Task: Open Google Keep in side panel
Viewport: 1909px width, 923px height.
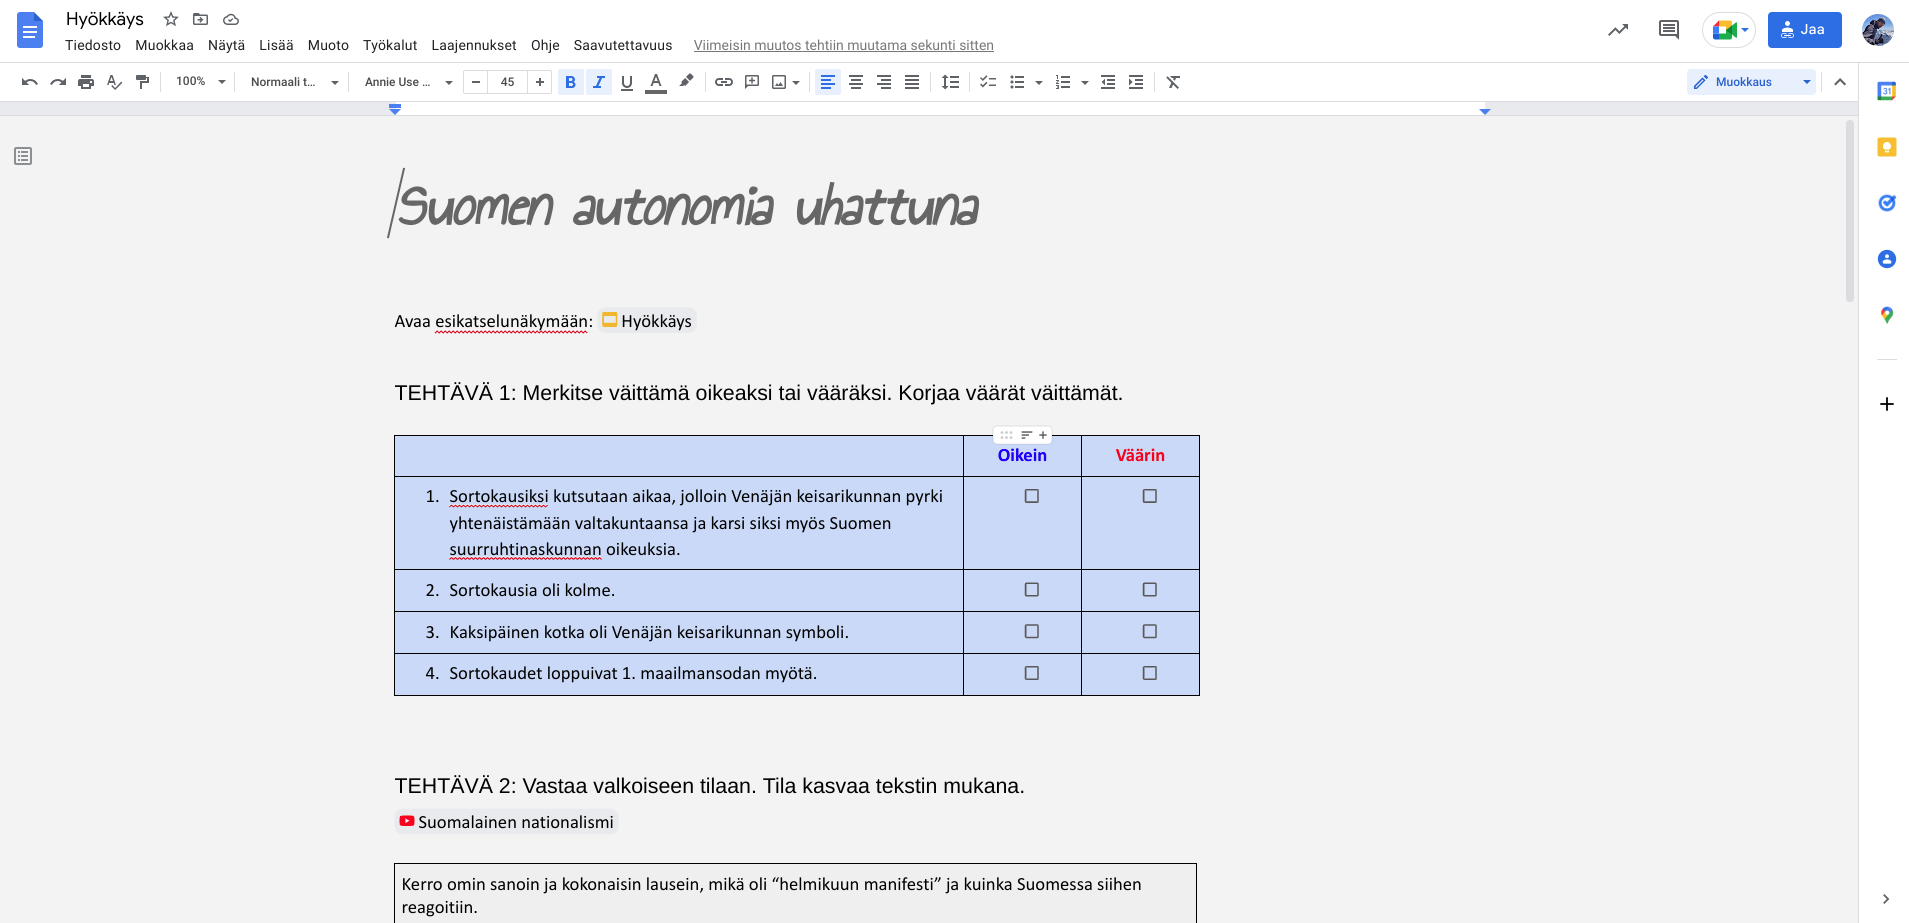Action: point(1886,147)
